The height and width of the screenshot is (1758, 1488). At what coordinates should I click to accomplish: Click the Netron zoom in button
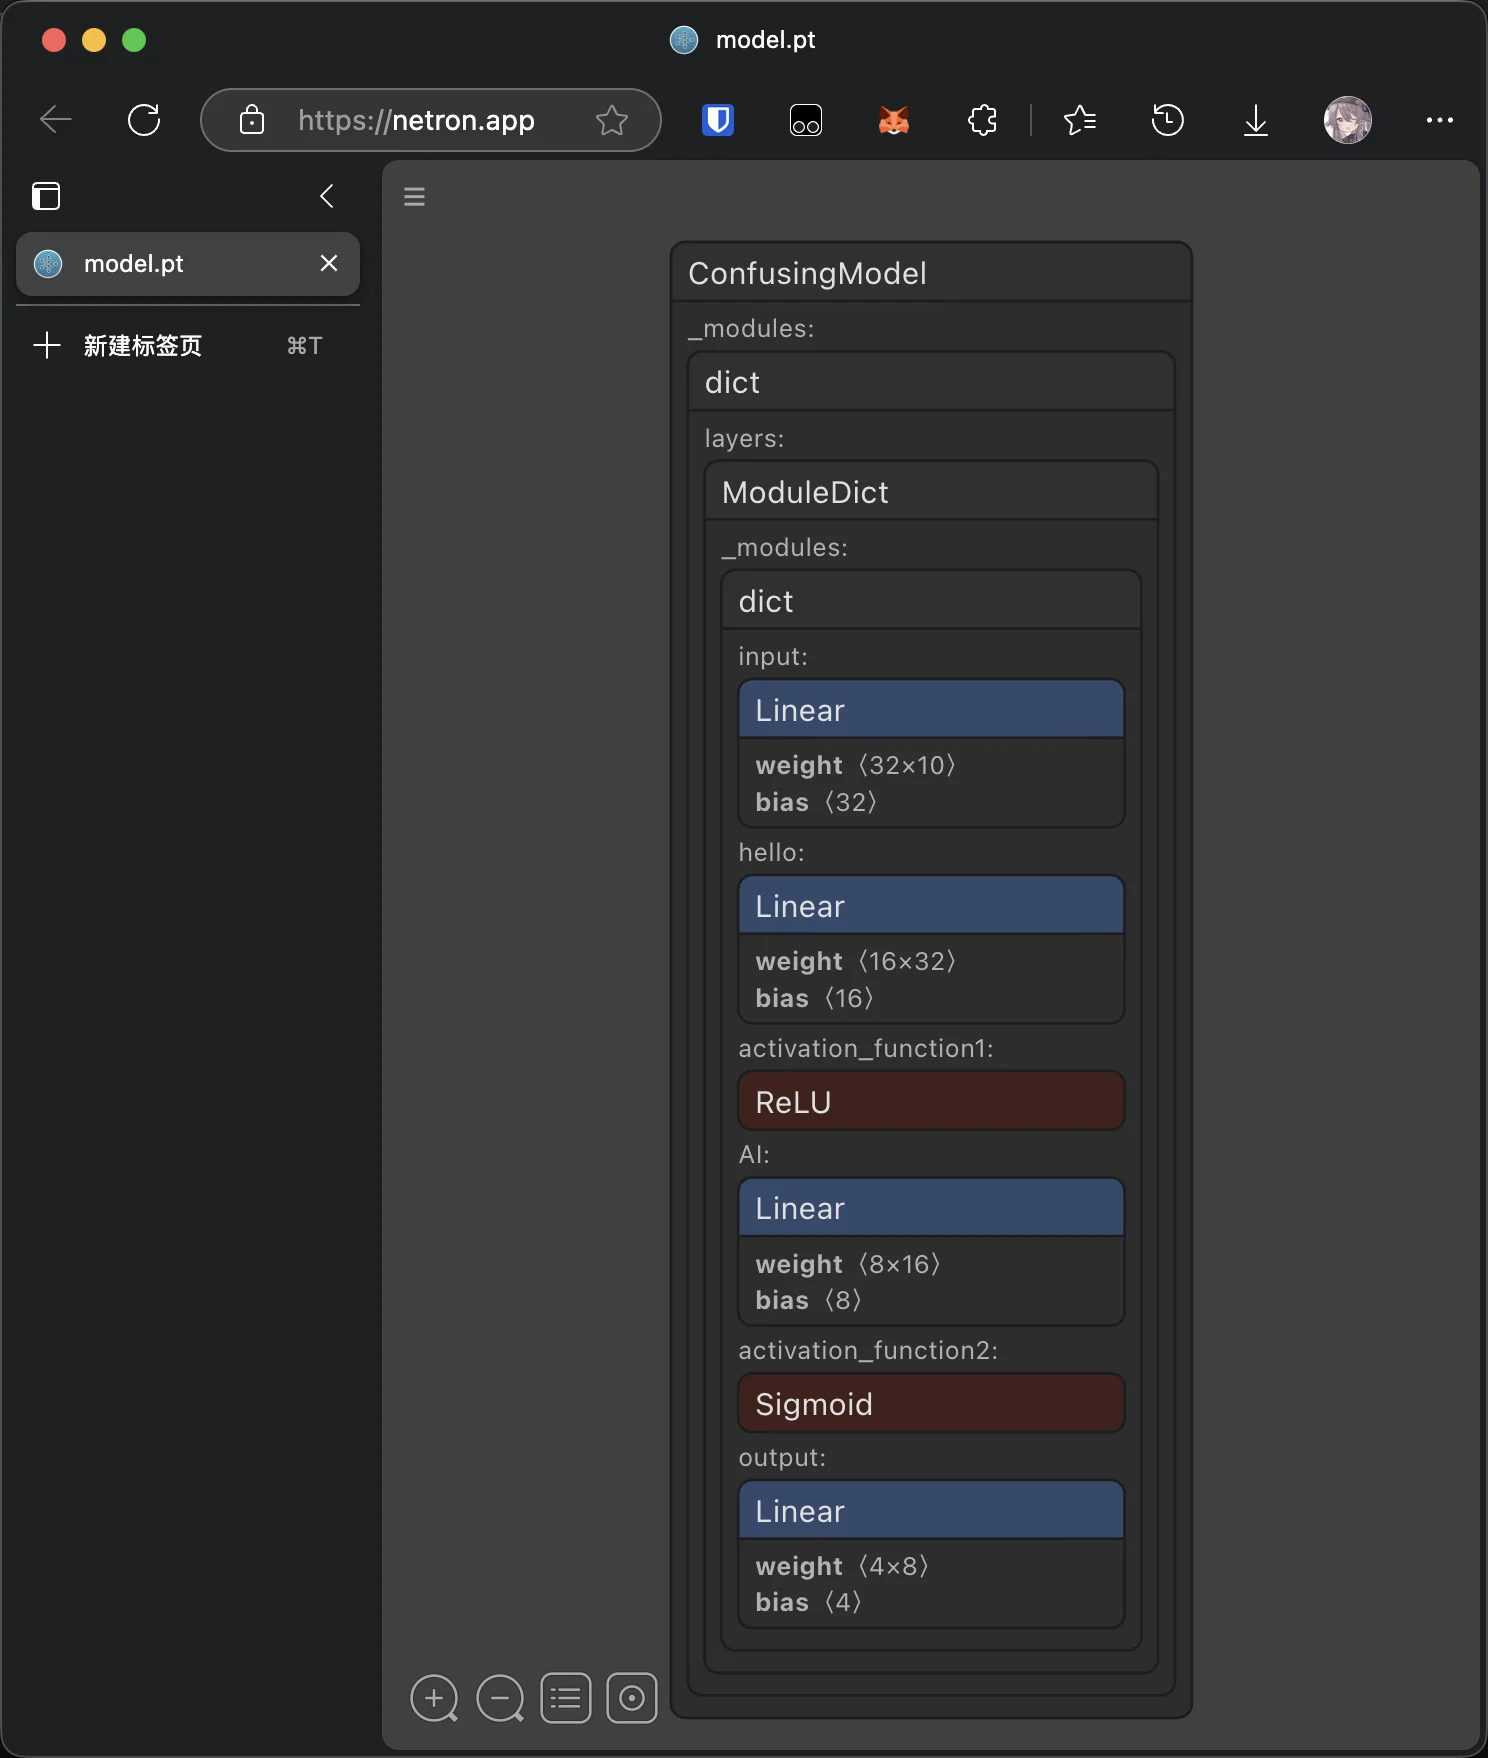pos(434,1698)
